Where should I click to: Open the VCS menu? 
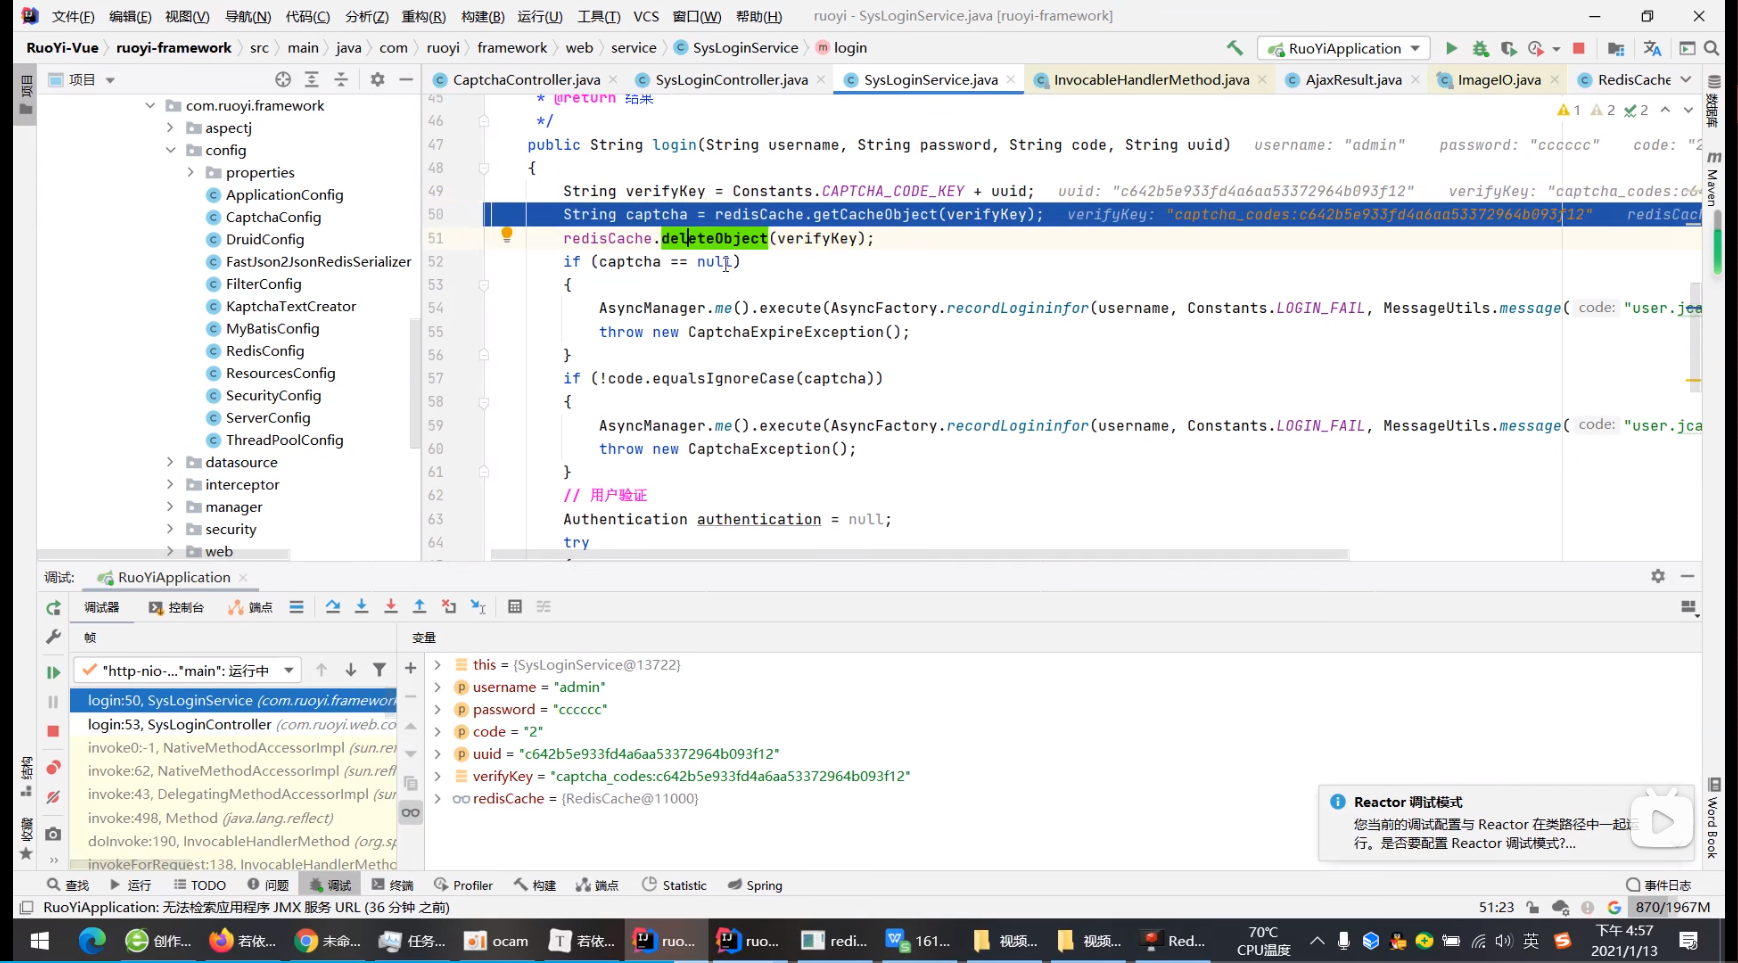coord(646,16)
